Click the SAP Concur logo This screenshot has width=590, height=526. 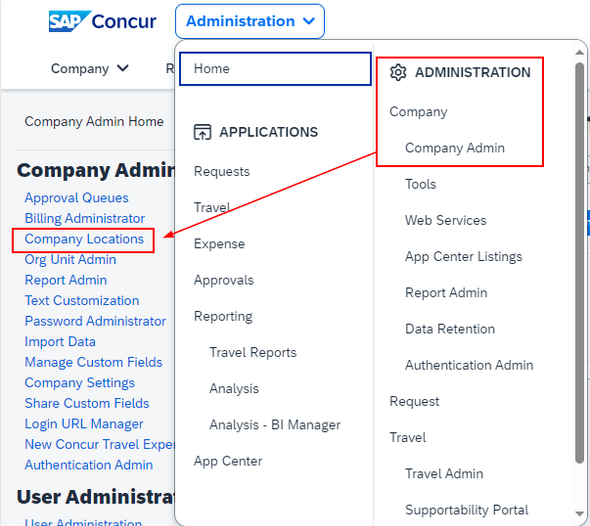click(102, 21)
